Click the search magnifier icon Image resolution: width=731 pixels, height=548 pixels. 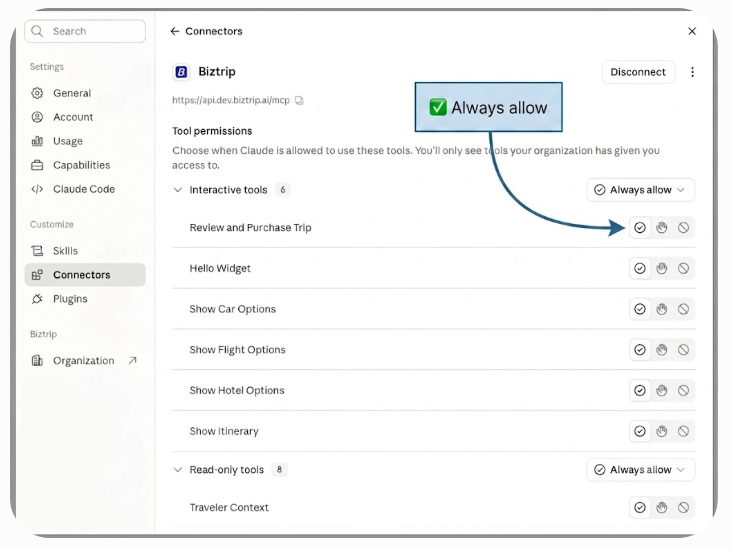pyautogui.click(x=37, y=31)
